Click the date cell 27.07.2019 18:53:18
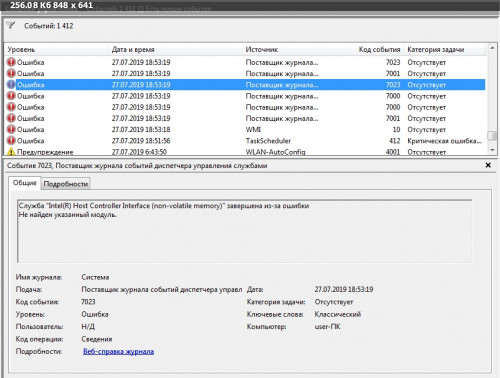This screenshot has height=378, width=500. pyautogui.click(x=141, y=129)
